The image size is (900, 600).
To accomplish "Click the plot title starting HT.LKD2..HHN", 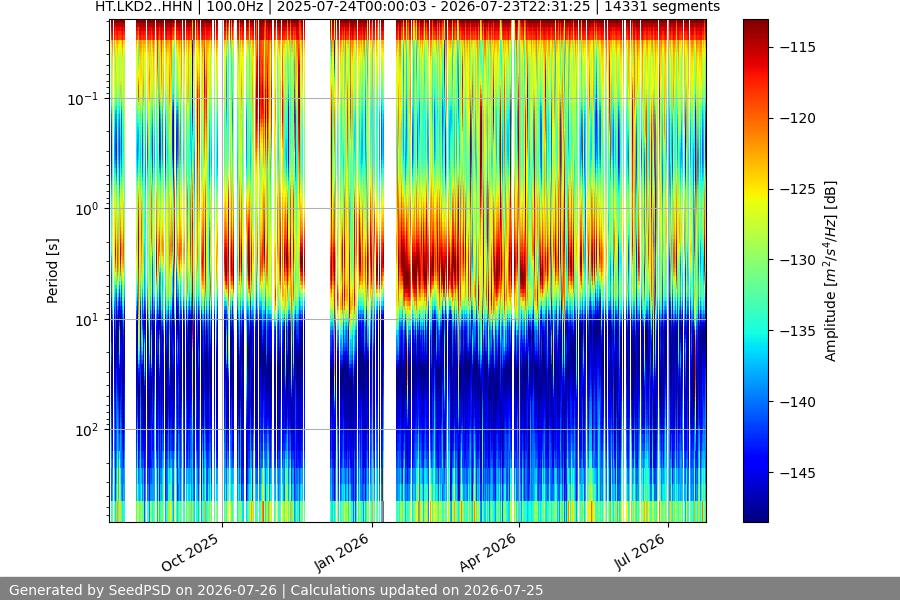I will pos(408,7).
